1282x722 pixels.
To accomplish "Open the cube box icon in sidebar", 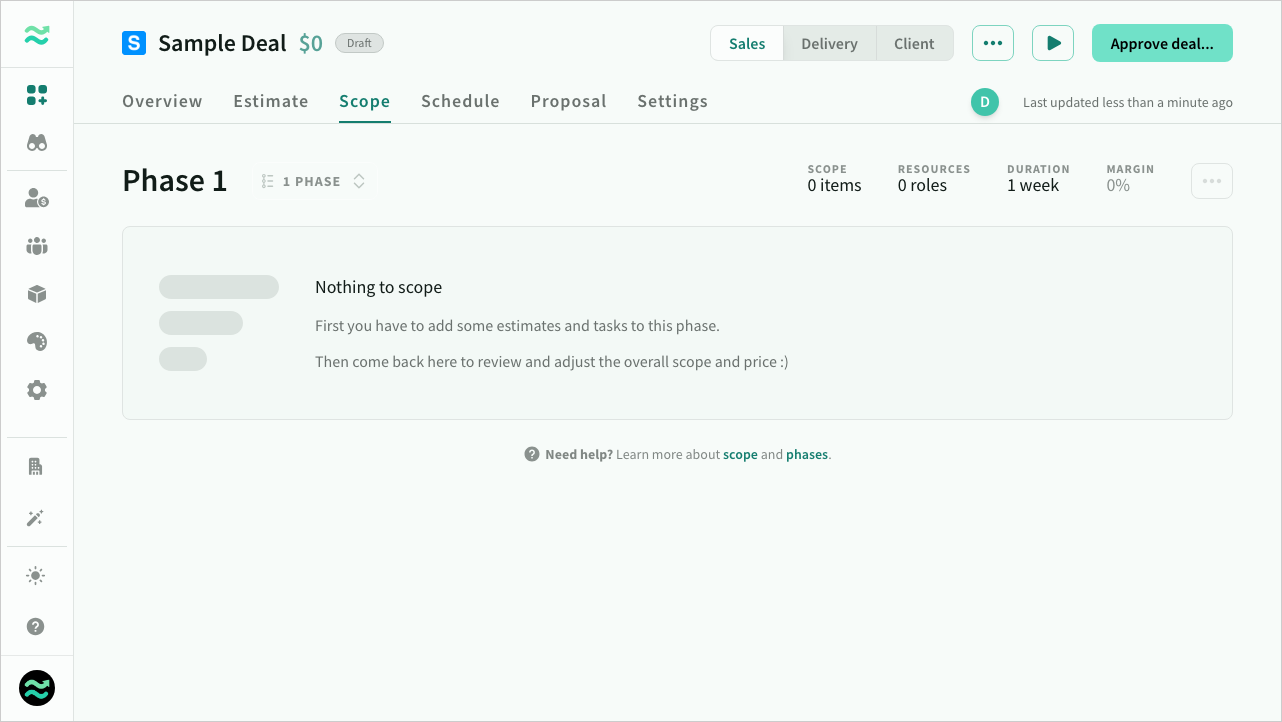I will coord(37,294).
